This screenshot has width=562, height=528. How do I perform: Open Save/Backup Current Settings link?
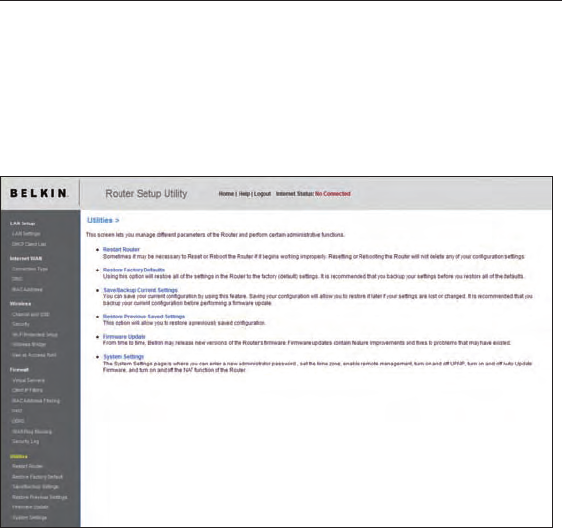140,290
